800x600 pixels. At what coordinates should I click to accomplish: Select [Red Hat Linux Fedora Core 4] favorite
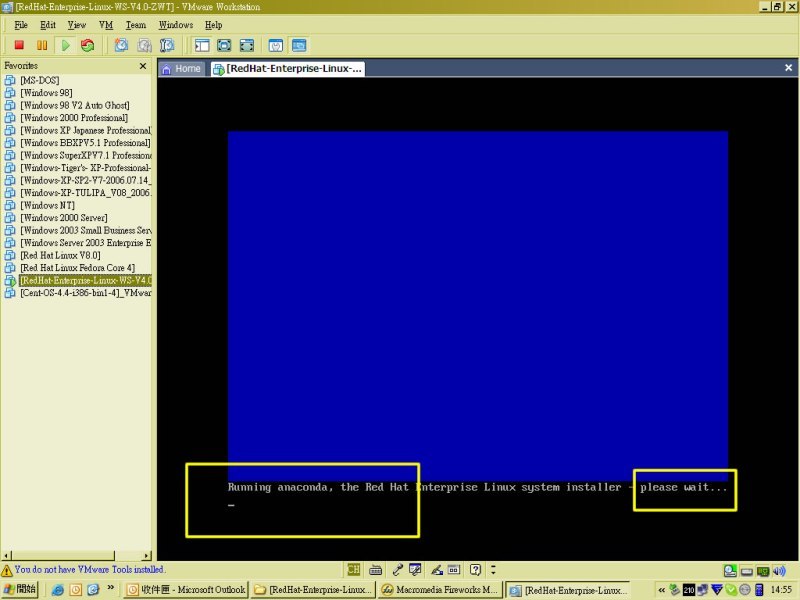pos(78,268)
